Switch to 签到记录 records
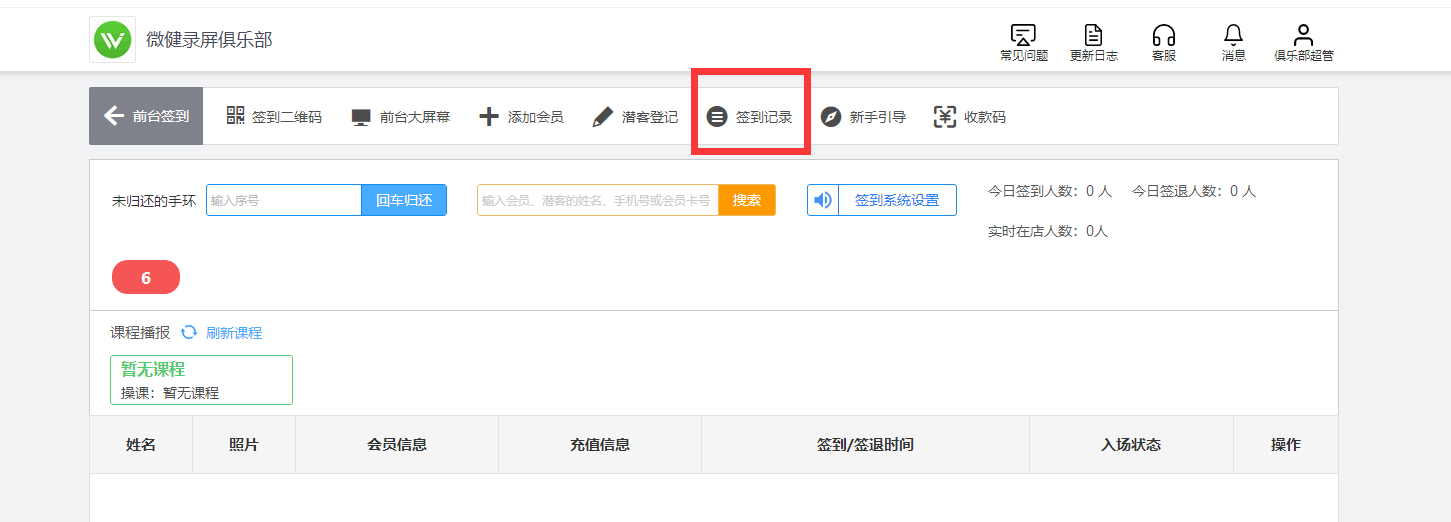Screen dimensions: 1451x522 [x=750, y=117]
